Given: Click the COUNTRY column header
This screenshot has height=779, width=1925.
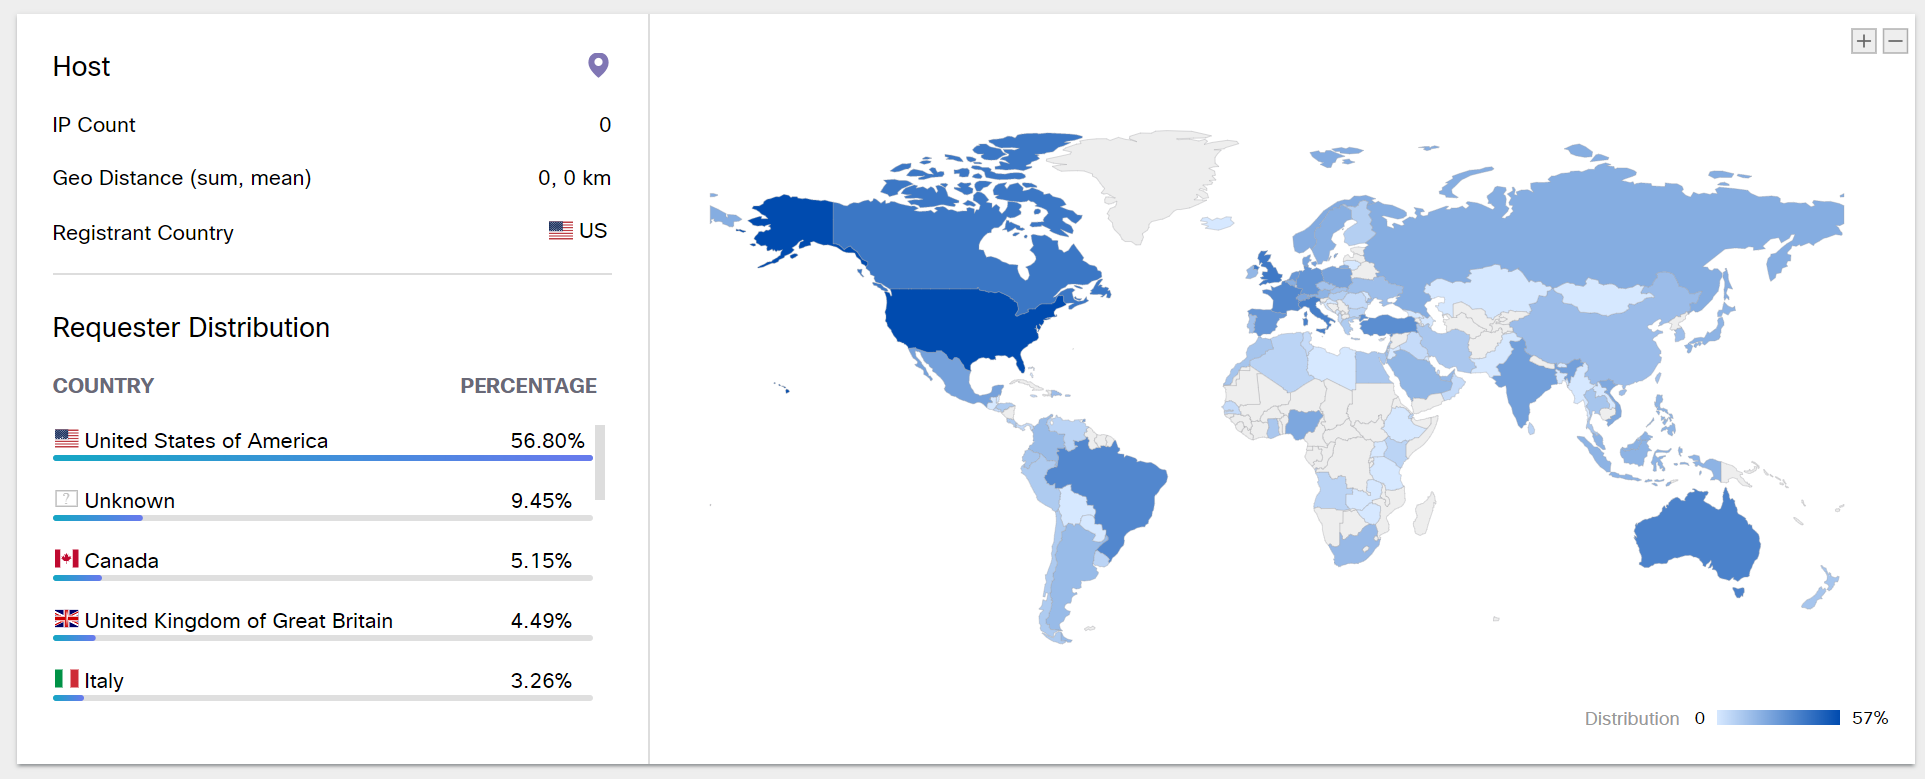Looking at the screenshot, I should [103, 386].
